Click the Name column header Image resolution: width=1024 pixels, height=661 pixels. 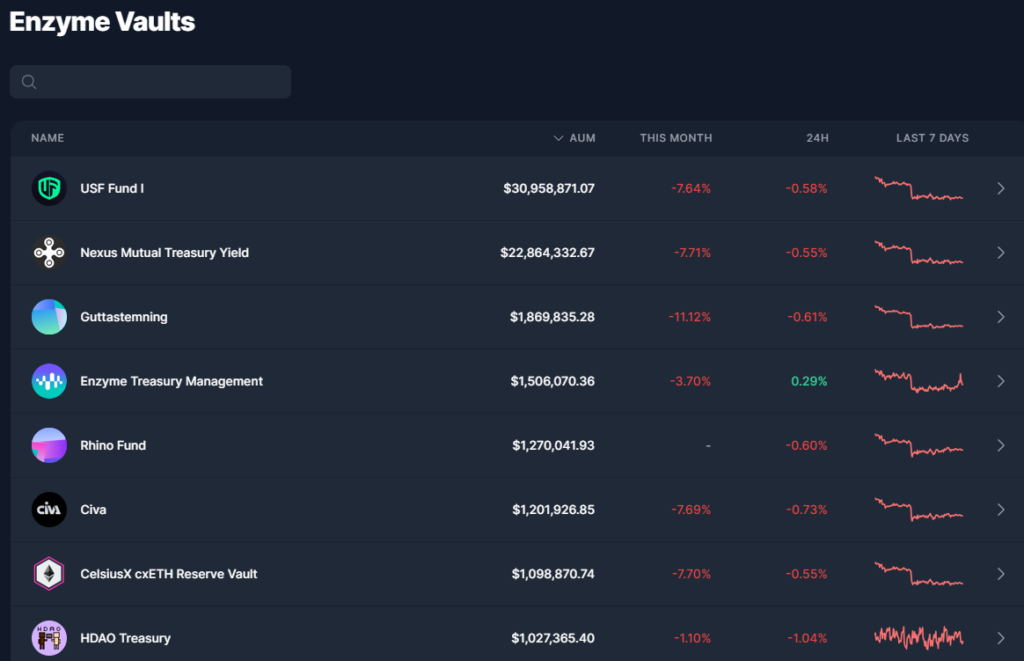tap(47, 138)
